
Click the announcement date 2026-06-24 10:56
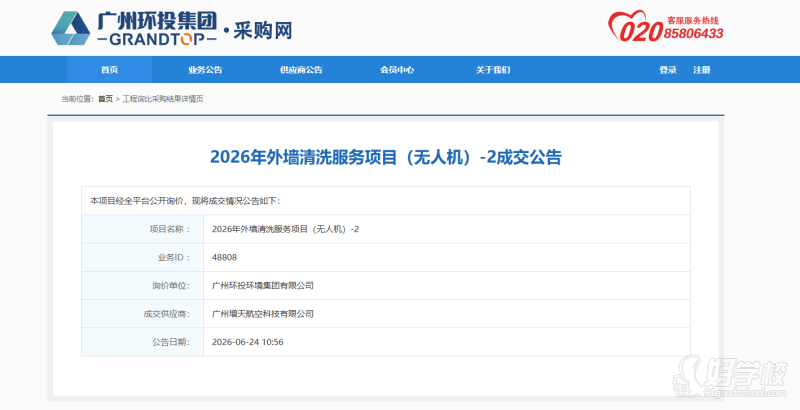click(247, 342)
